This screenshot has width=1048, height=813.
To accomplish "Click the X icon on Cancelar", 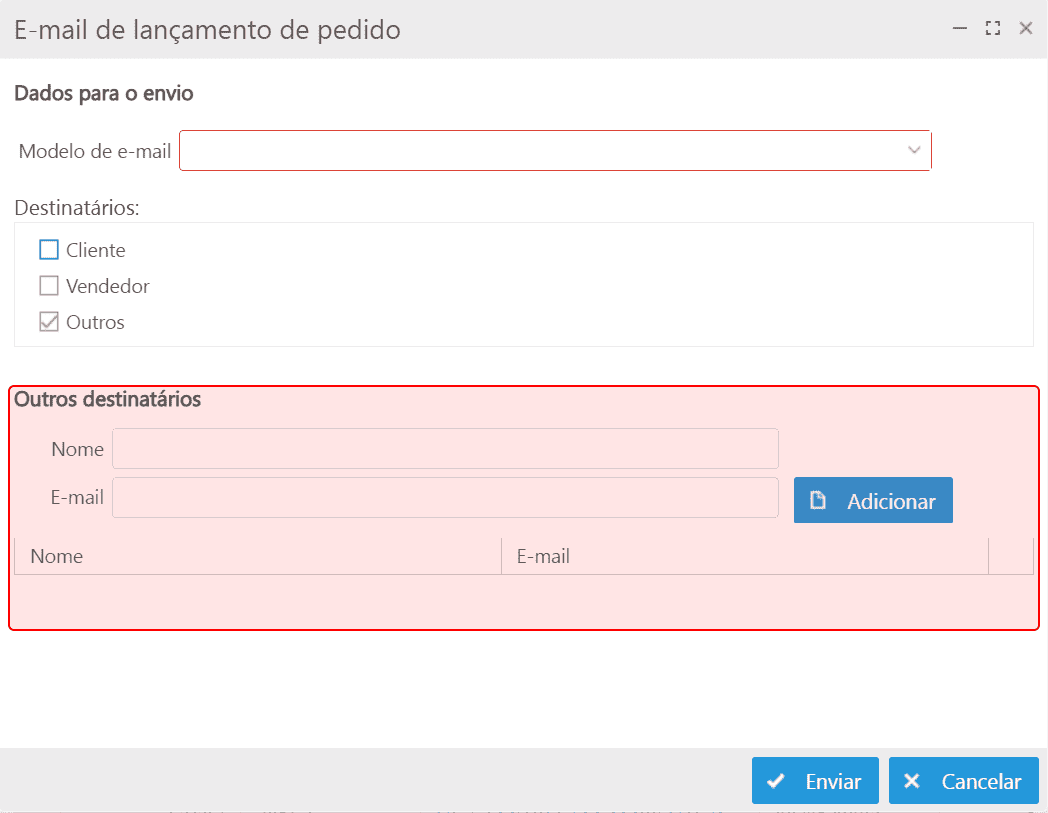I will (911, 781).
